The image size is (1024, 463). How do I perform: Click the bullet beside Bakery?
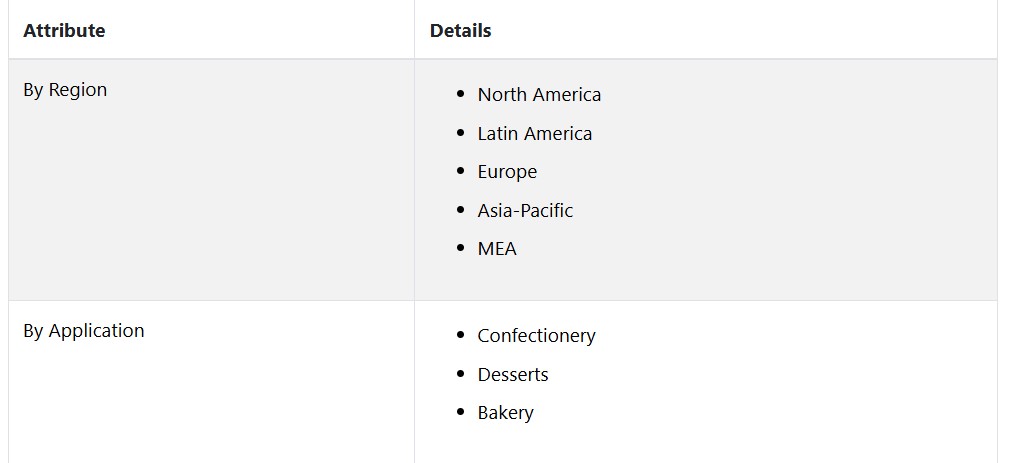461,412
